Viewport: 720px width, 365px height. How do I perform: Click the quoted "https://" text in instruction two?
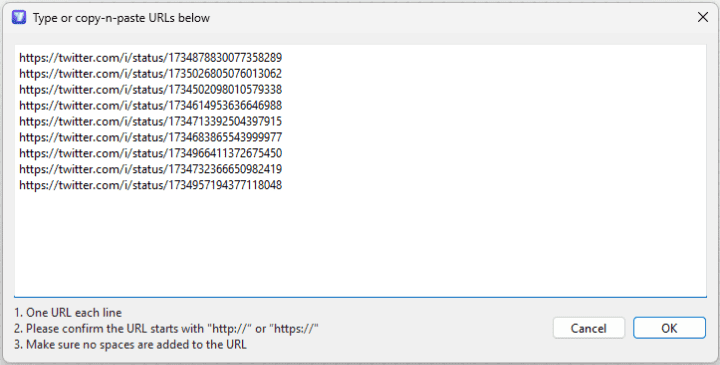click(294, 329)
